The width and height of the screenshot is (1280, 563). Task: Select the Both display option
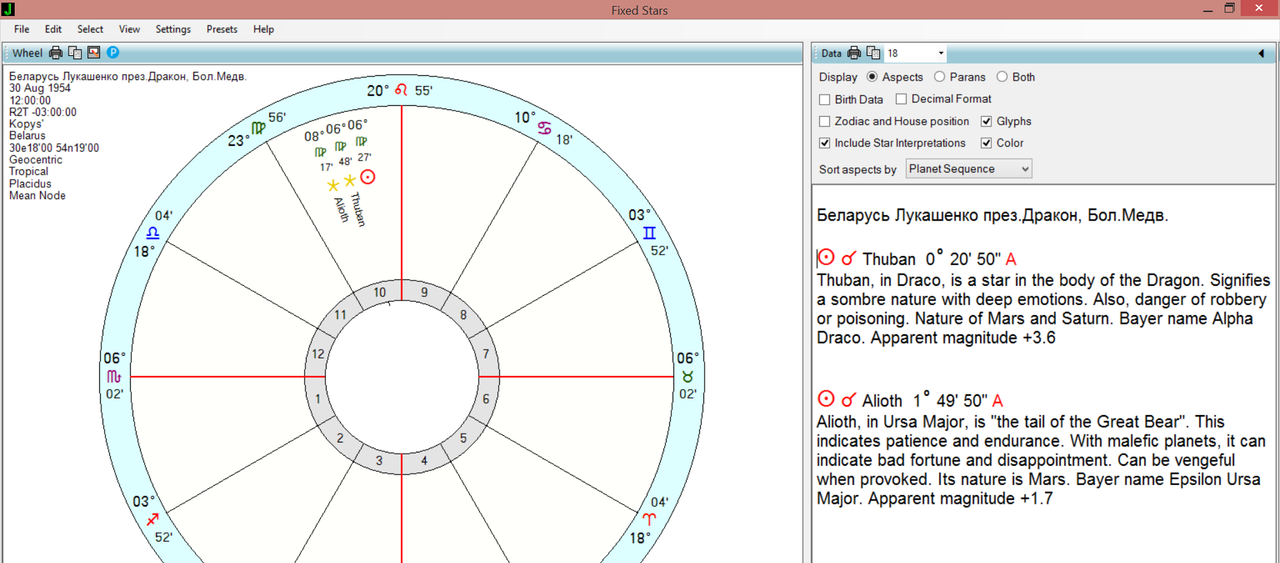coord(1002,77)
